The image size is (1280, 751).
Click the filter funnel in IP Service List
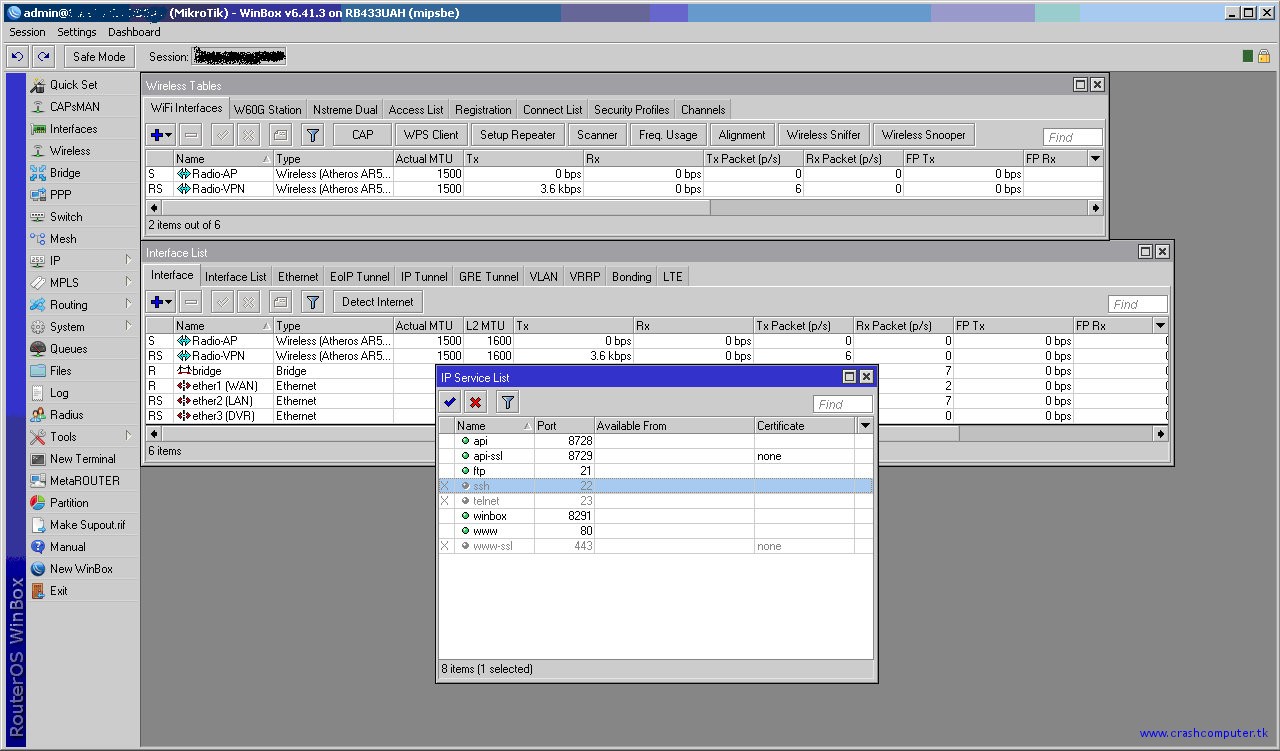508,402
